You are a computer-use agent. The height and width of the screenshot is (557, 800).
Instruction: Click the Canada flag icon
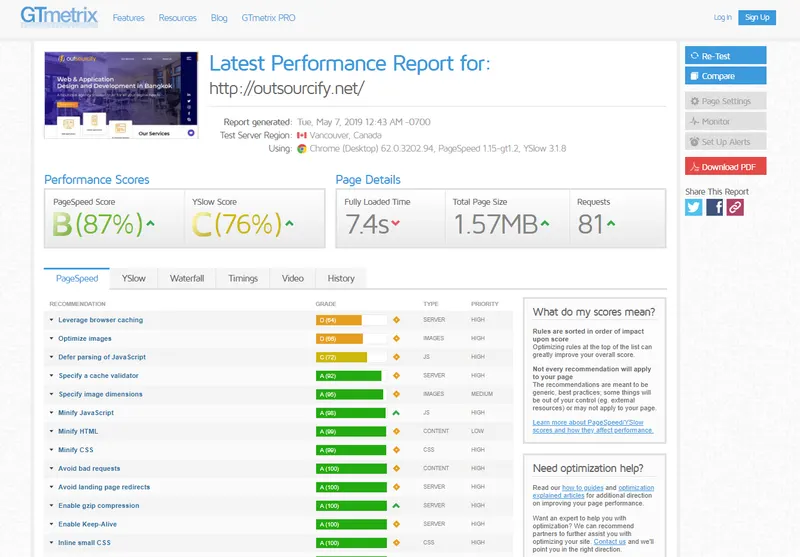click(302, 135)
